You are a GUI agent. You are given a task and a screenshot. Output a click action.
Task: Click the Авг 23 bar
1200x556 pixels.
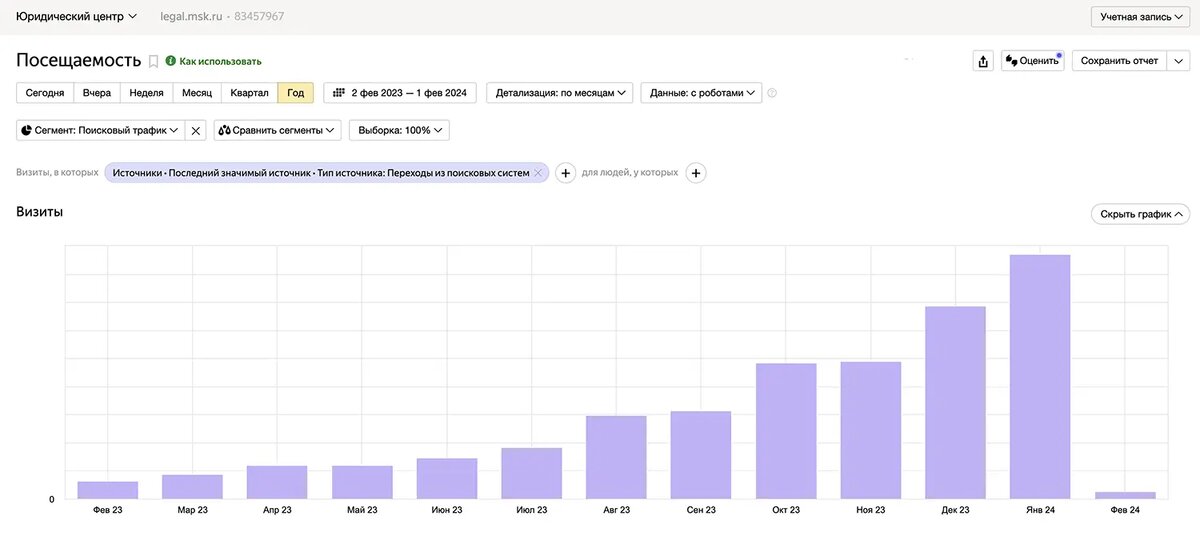(616, 457)
